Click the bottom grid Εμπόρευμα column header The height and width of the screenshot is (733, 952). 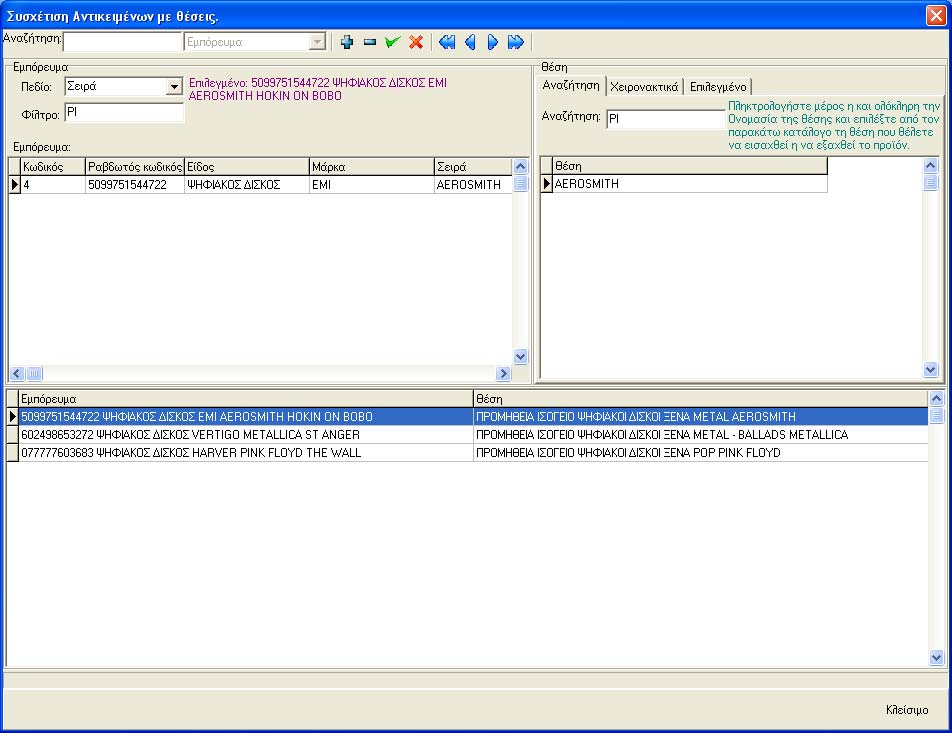tap(246, 399)
